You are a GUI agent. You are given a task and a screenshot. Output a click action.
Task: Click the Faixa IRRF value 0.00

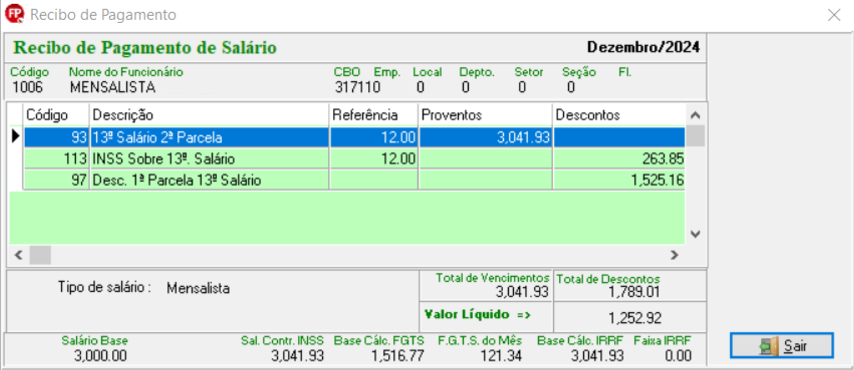[679, 356]
